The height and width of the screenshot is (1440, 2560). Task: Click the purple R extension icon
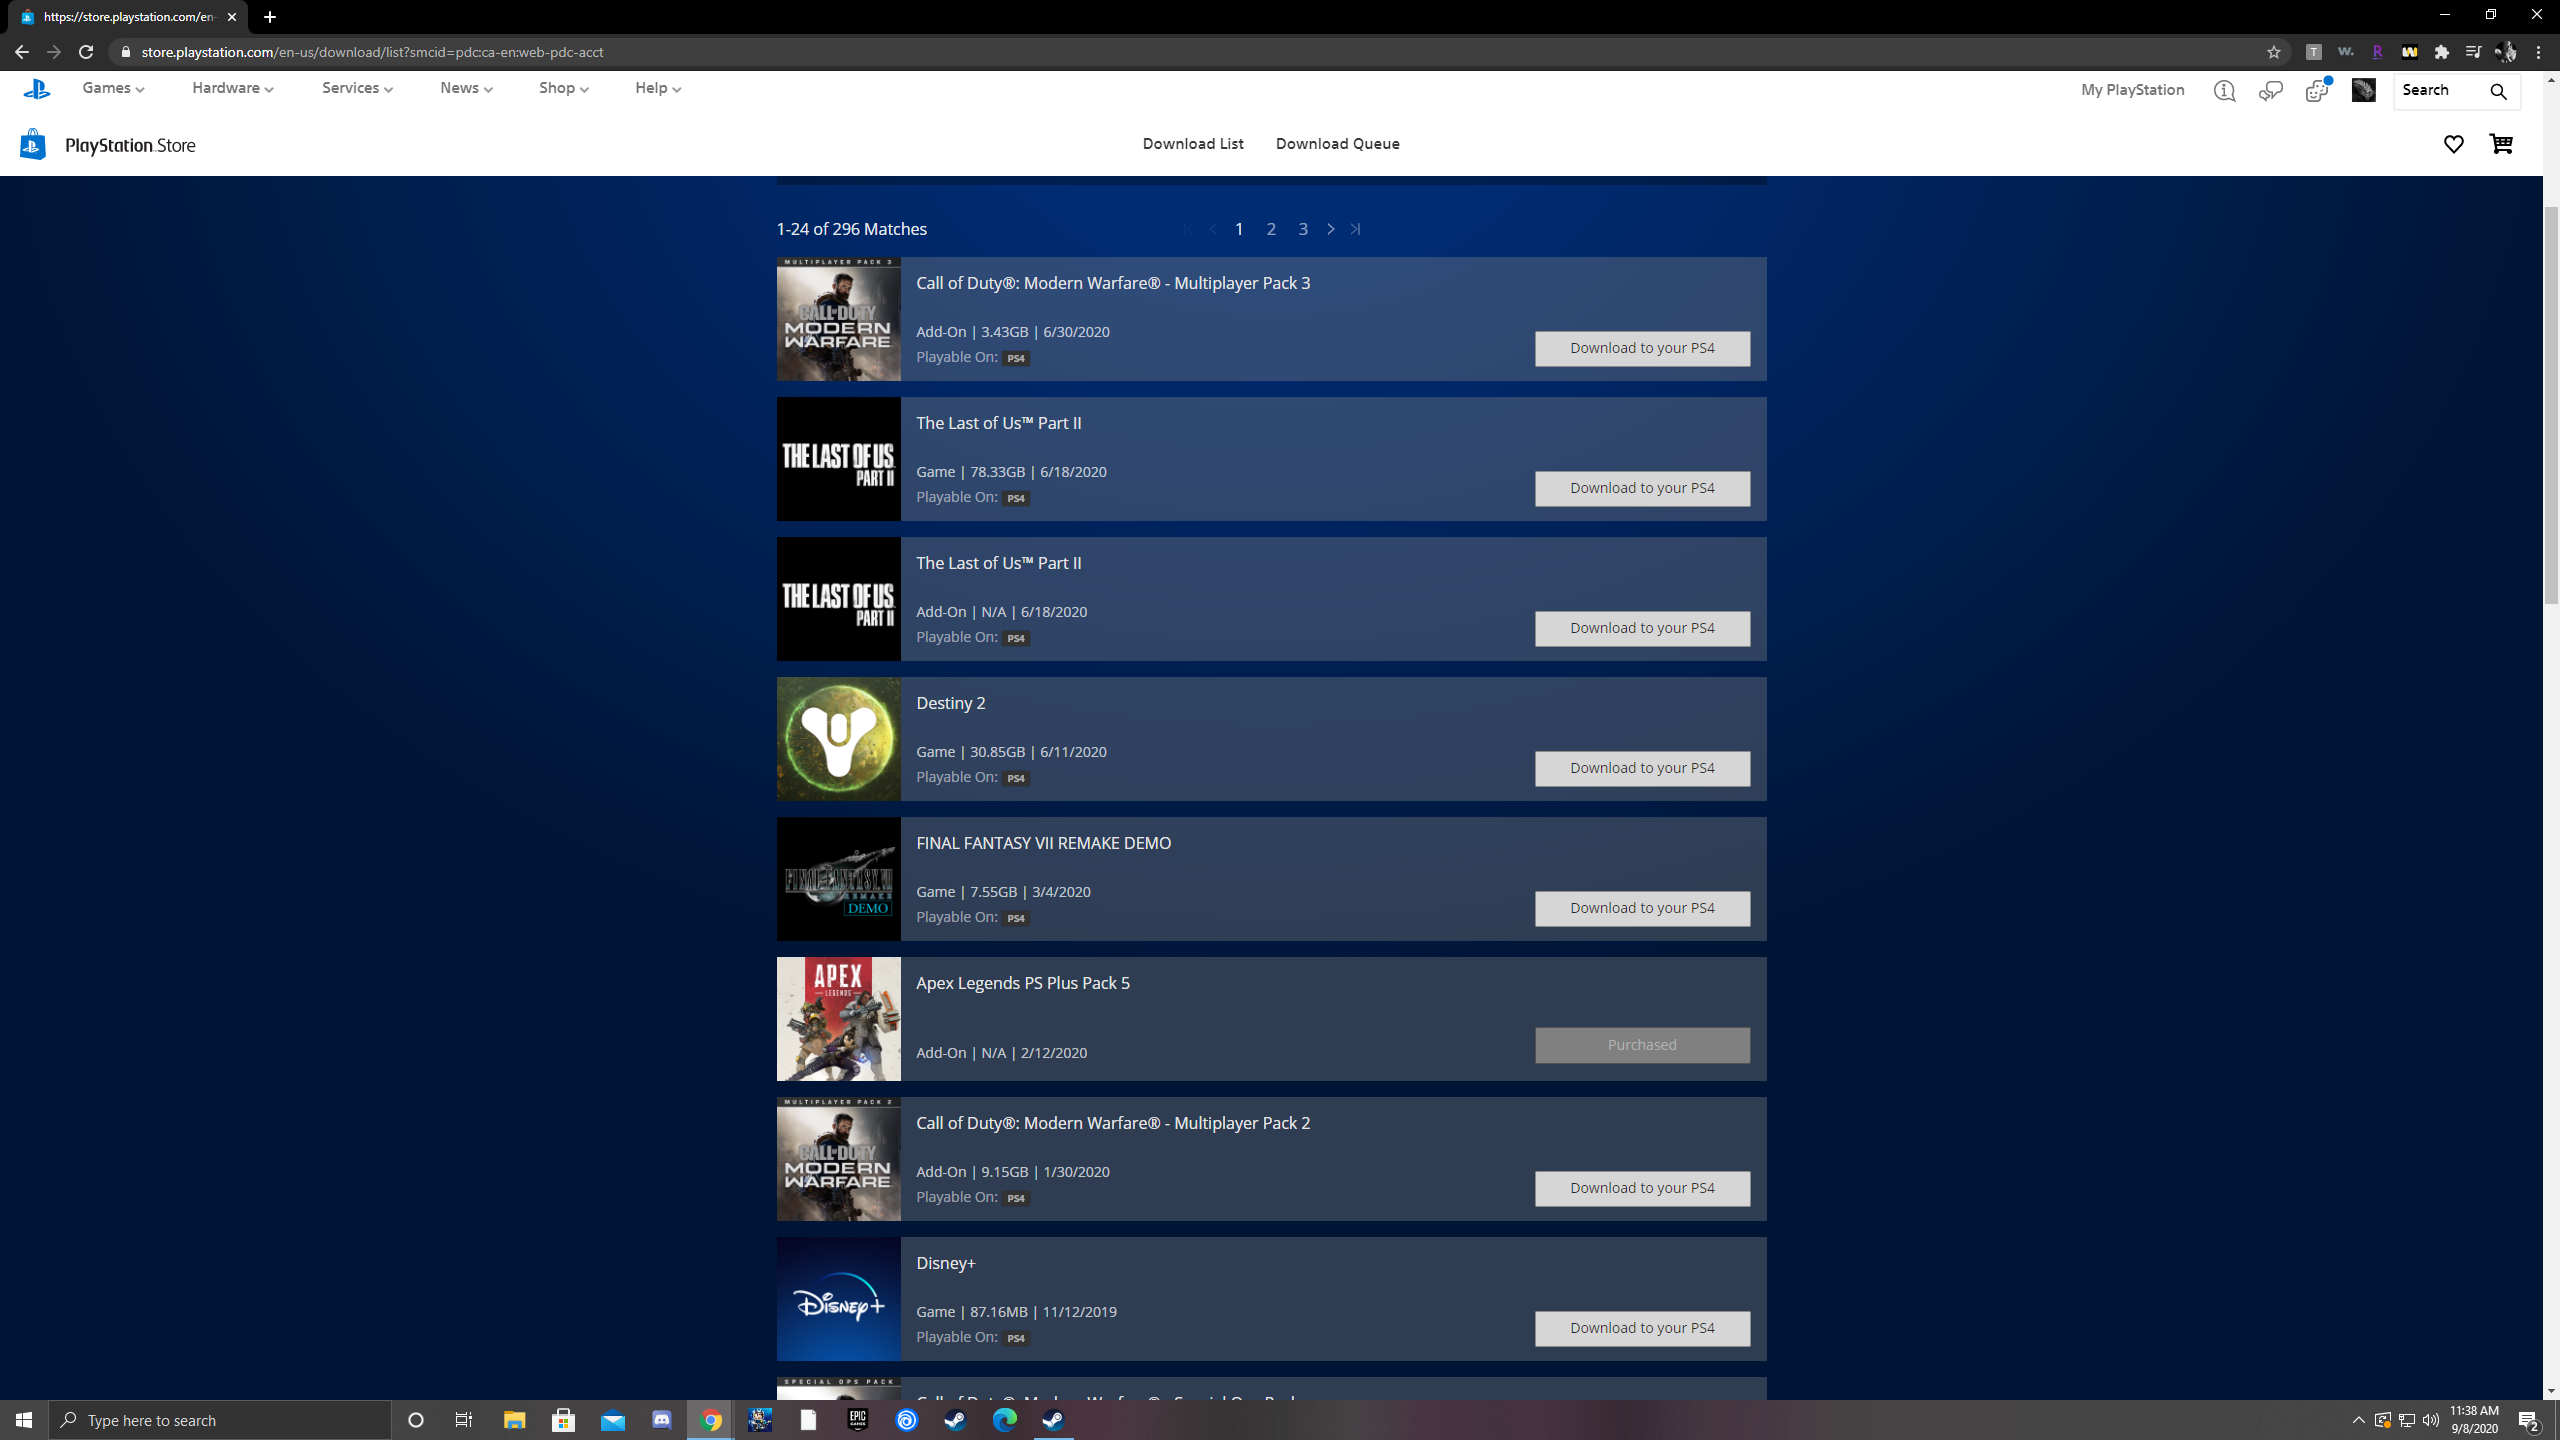(2377, 52)
